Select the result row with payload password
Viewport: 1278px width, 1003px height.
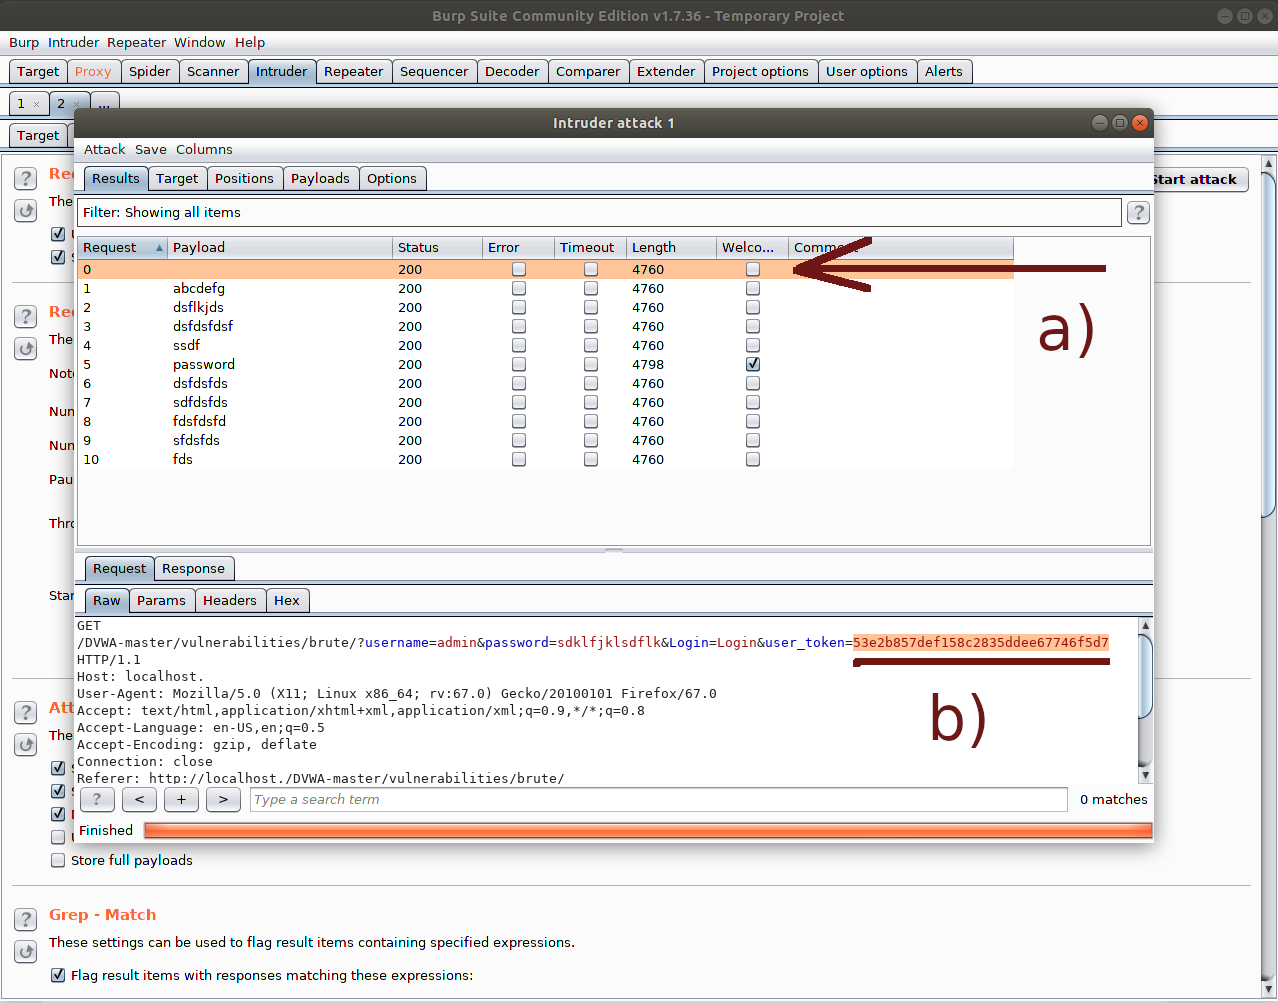click(545, 364)
